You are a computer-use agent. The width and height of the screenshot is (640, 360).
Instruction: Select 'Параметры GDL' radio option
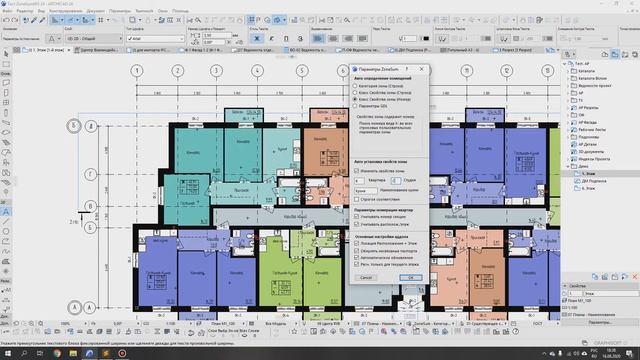pyautogui.click(x=355, y=106)
